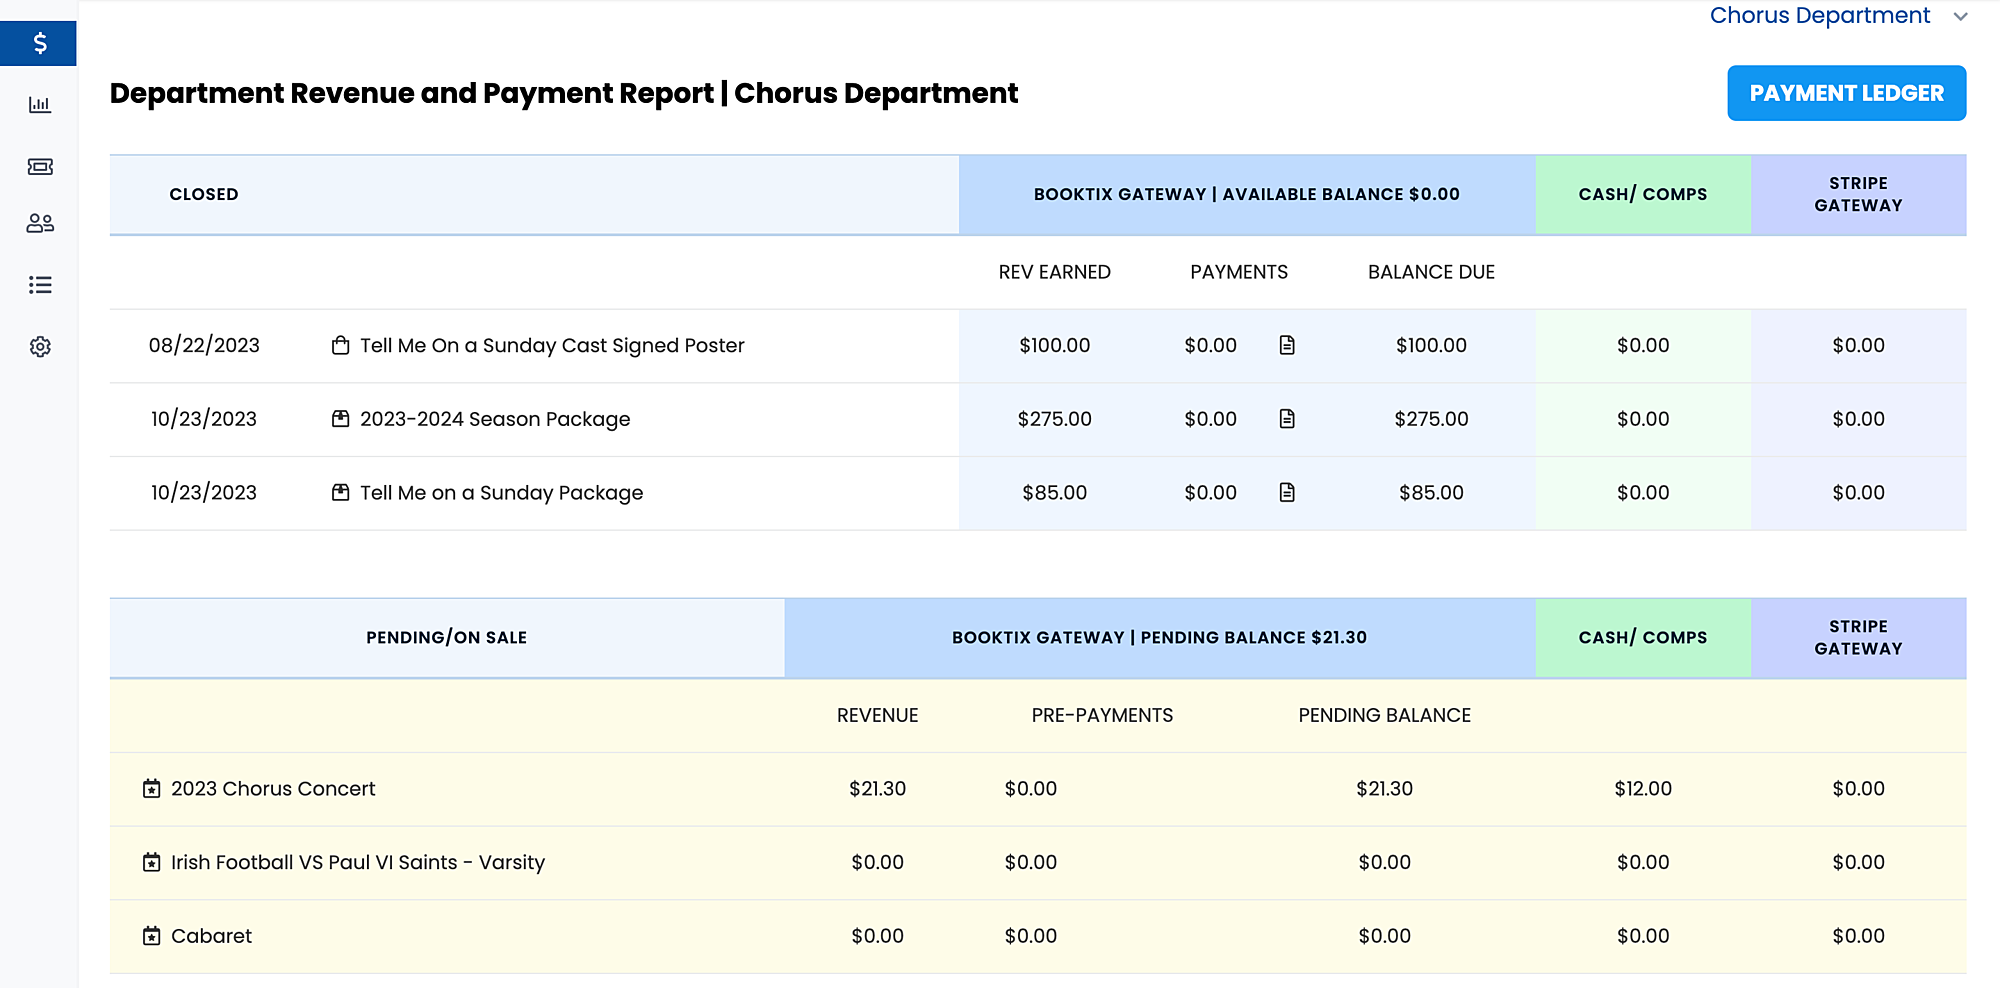Open the people/users sidebar icon
Viewport: 2000px width, 988px height.
point(40,223)
